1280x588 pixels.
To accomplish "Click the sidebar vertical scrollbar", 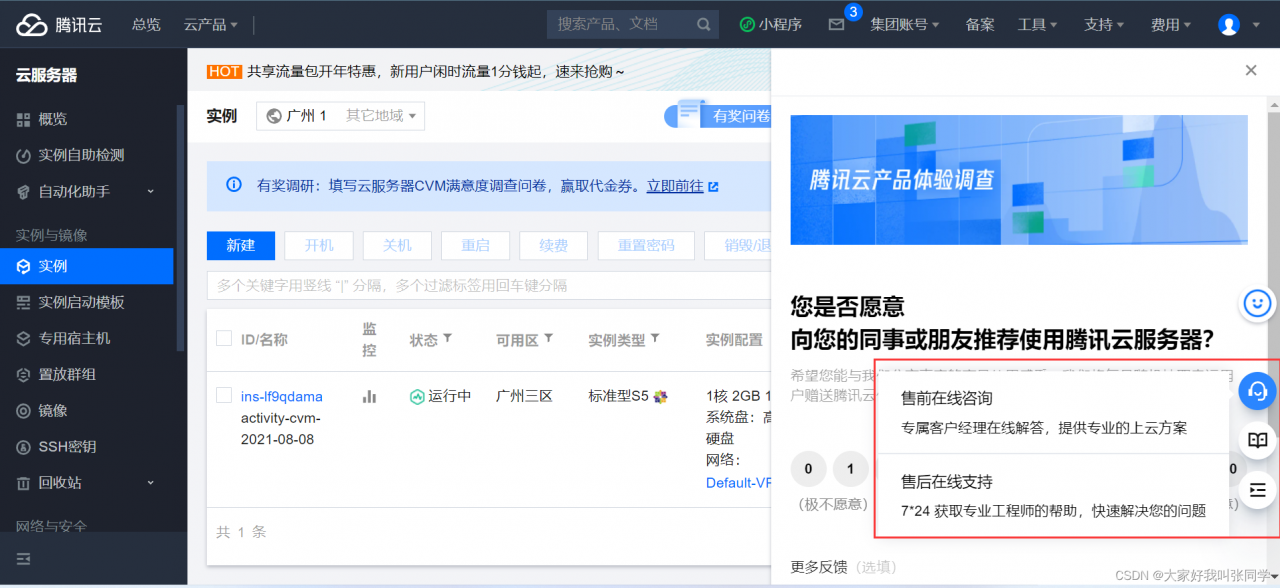I will pos(180,228).
